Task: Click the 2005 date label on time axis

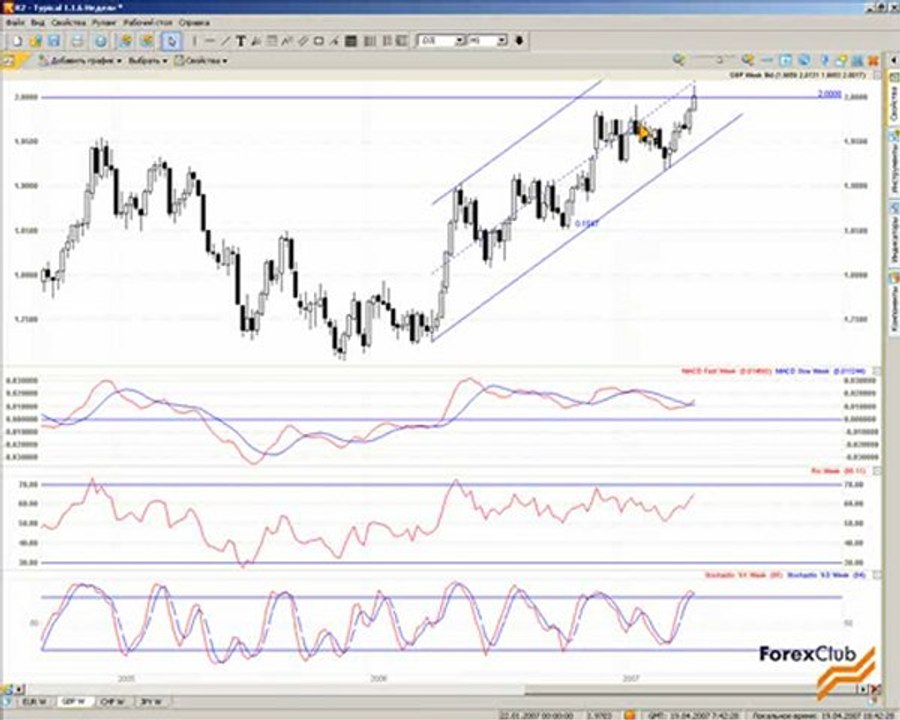Action: click(x=126, y=679)
